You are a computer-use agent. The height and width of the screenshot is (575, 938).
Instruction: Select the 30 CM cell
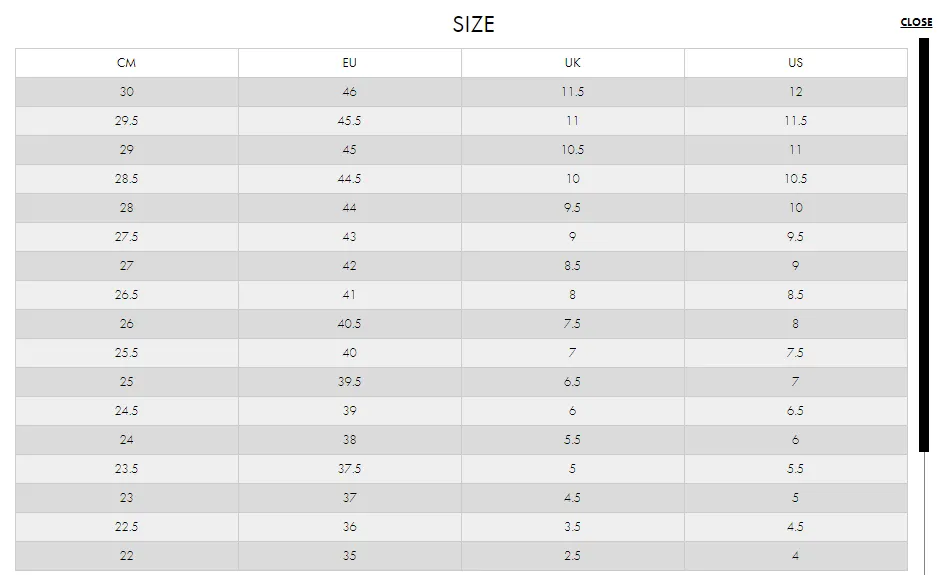click(126, 92)
